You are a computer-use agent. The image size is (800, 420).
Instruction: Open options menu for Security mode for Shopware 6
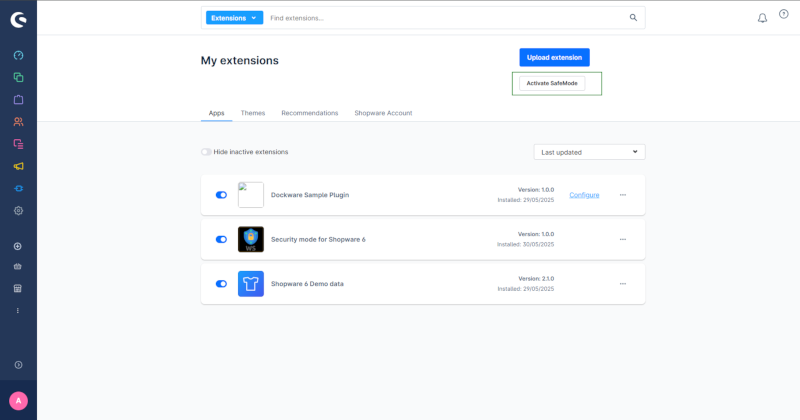coord(623,239)
